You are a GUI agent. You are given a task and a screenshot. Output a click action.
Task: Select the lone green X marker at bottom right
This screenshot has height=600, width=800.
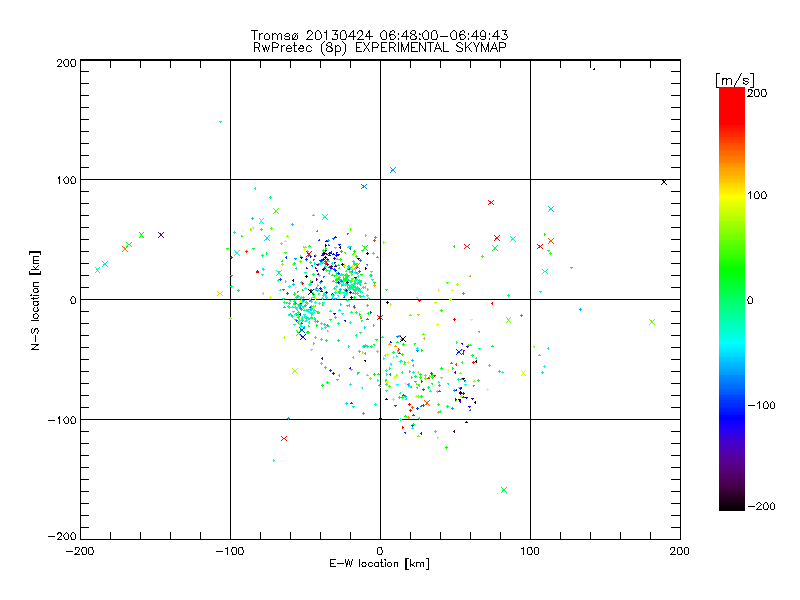pos(504,490)
